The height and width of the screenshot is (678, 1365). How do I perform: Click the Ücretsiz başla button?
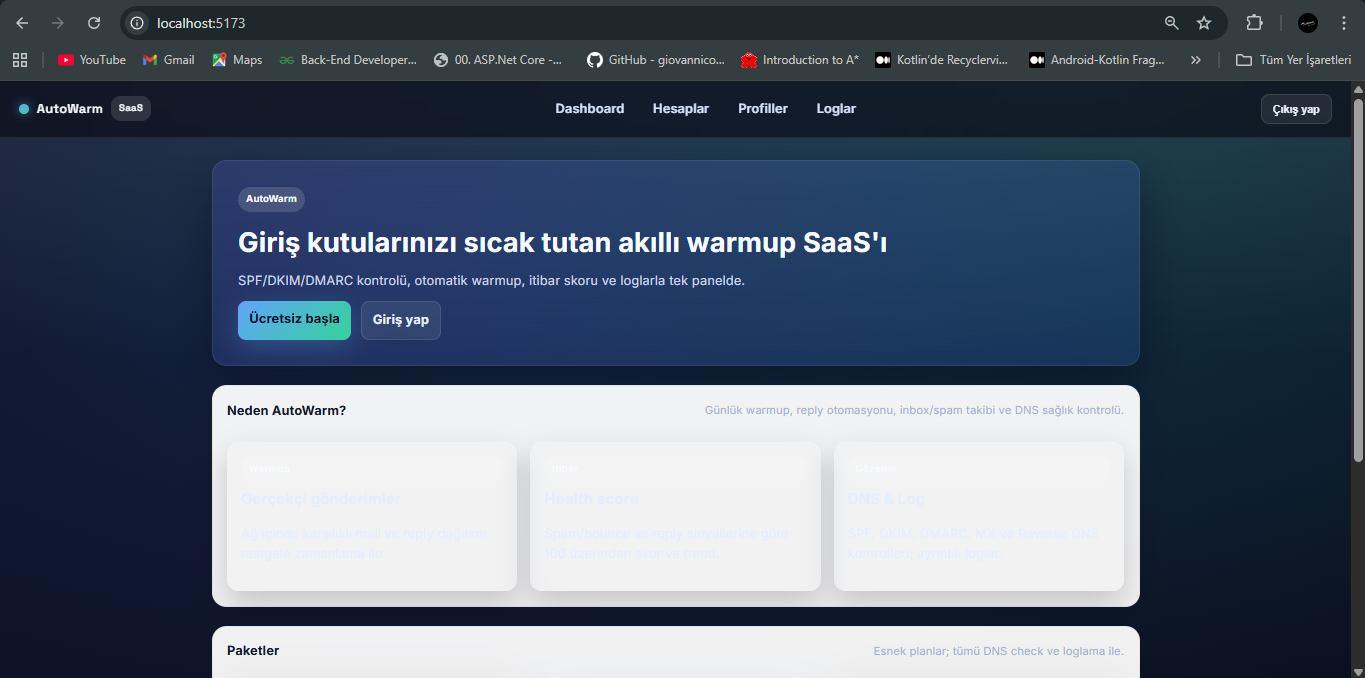point(294,320)
